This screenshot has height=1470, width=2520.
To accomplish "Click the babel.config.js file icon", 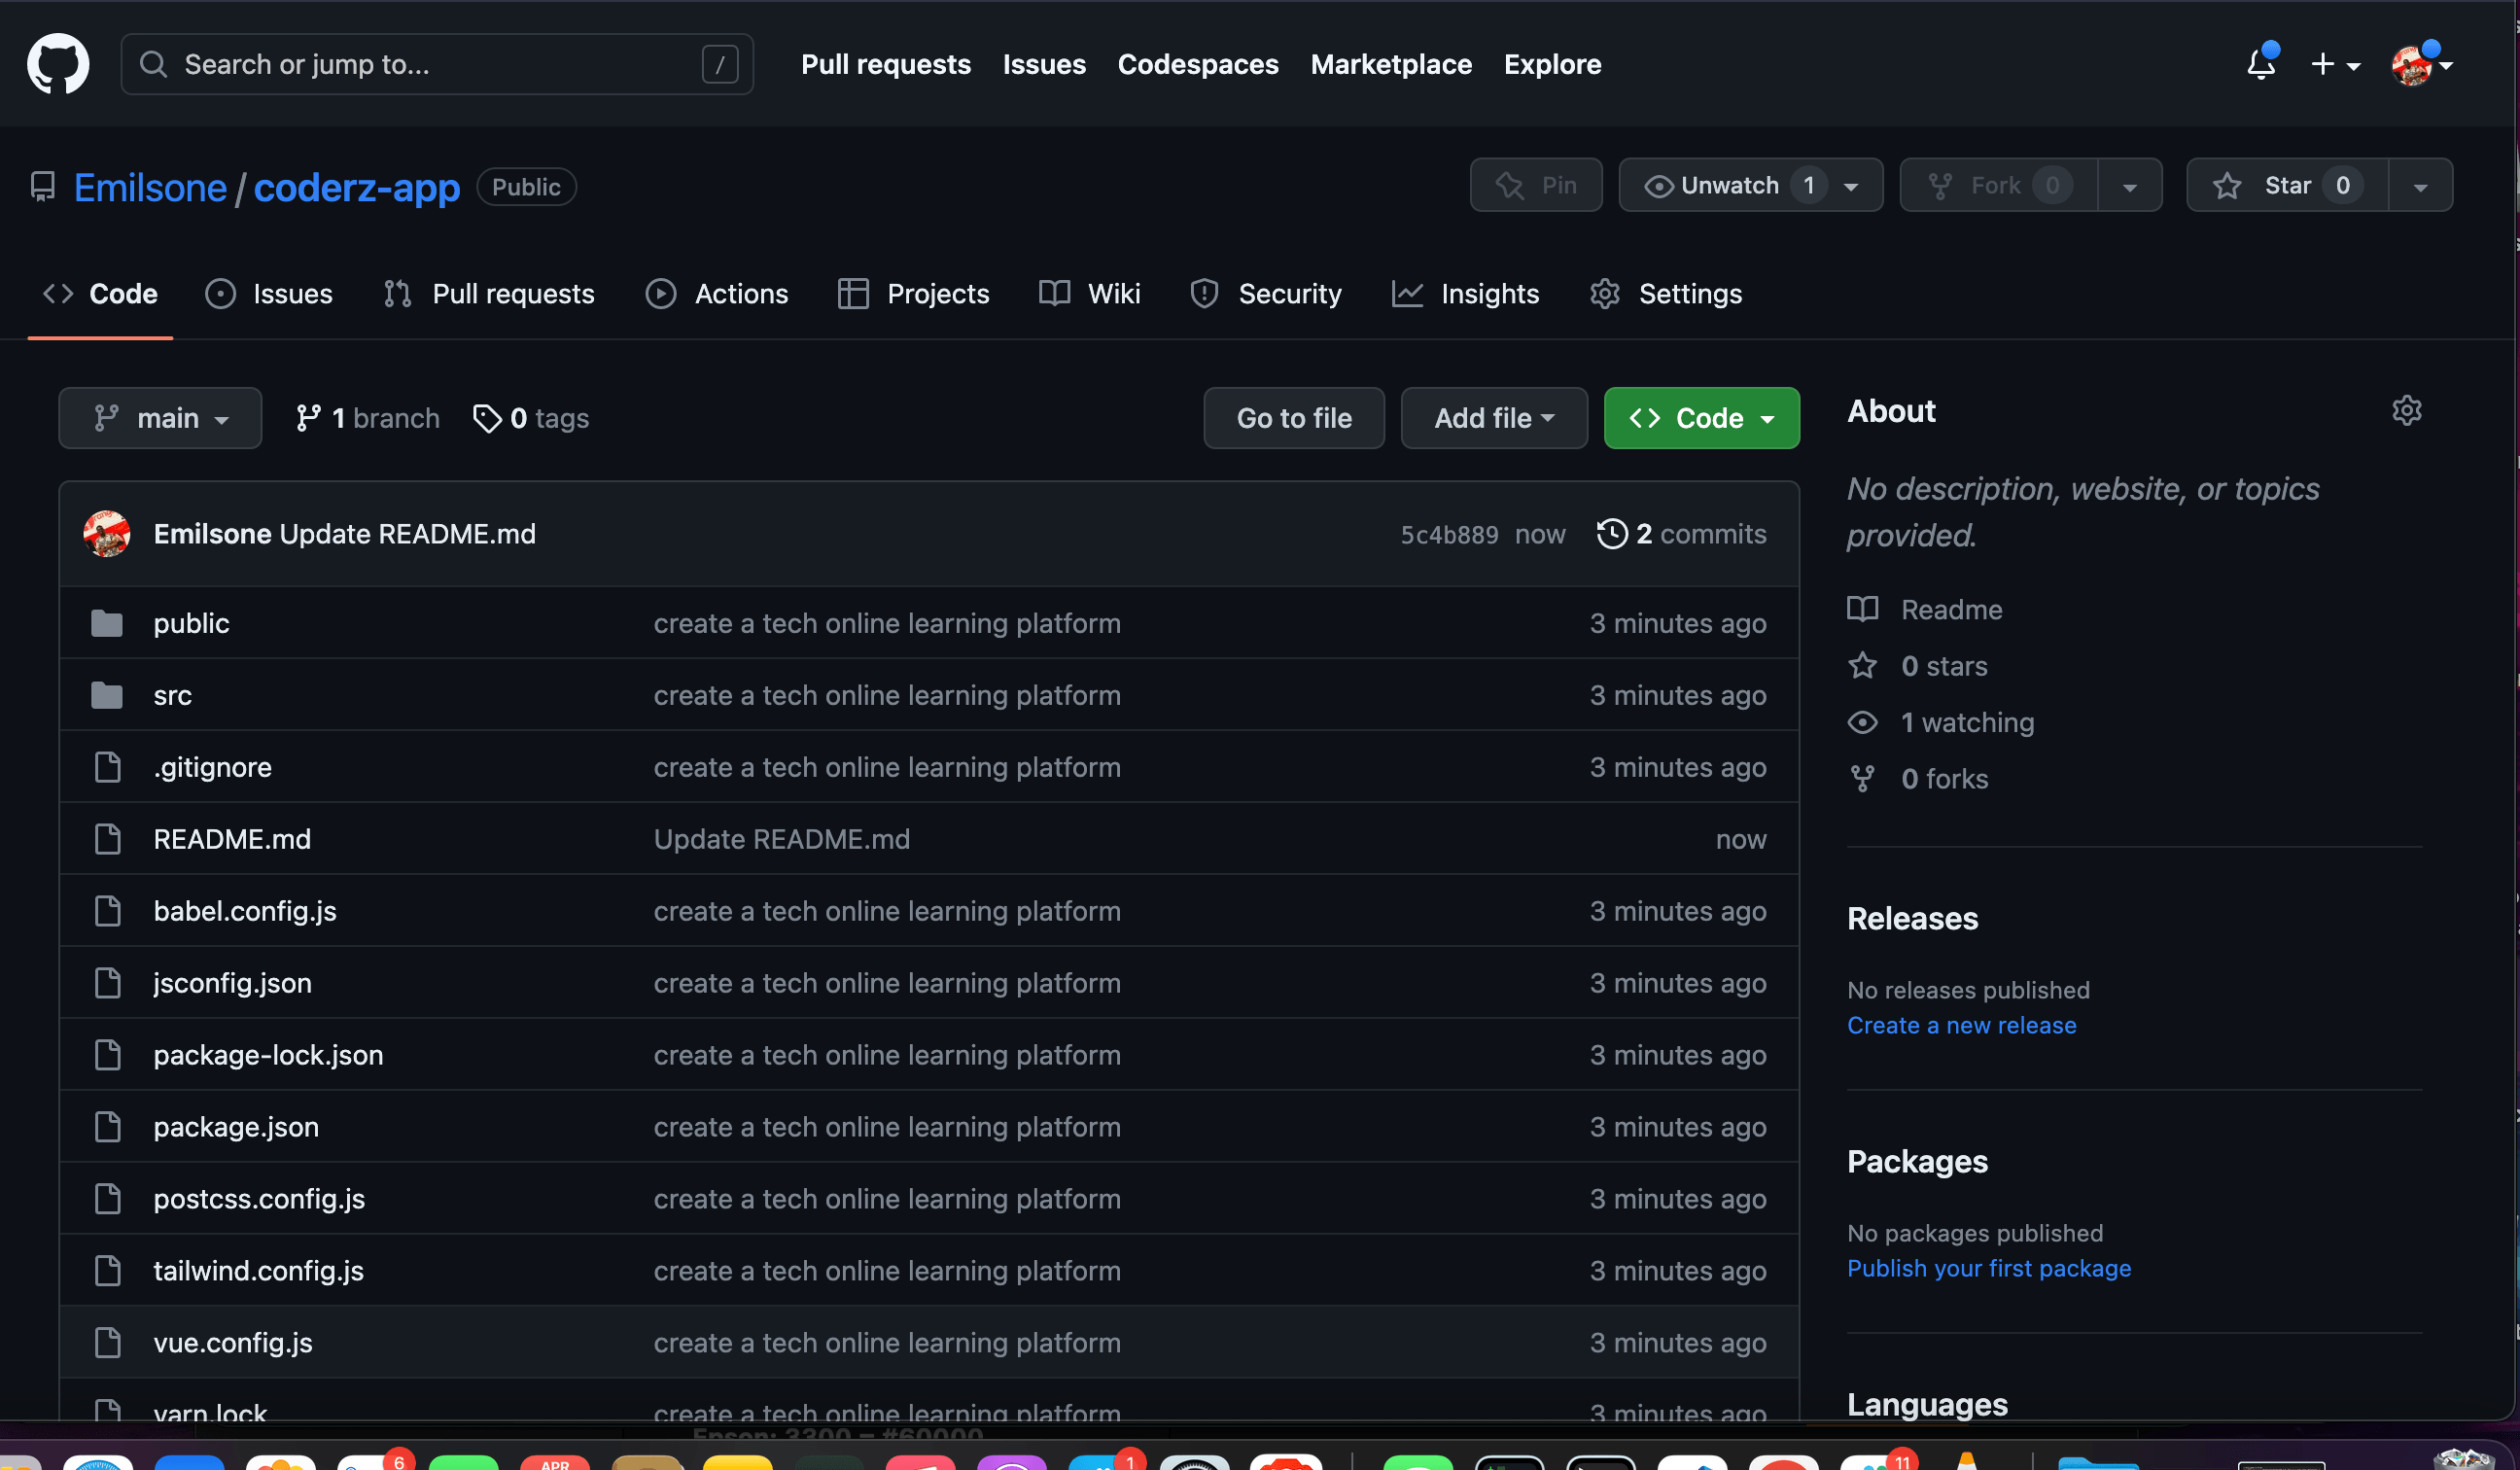I will coord(107,911).
